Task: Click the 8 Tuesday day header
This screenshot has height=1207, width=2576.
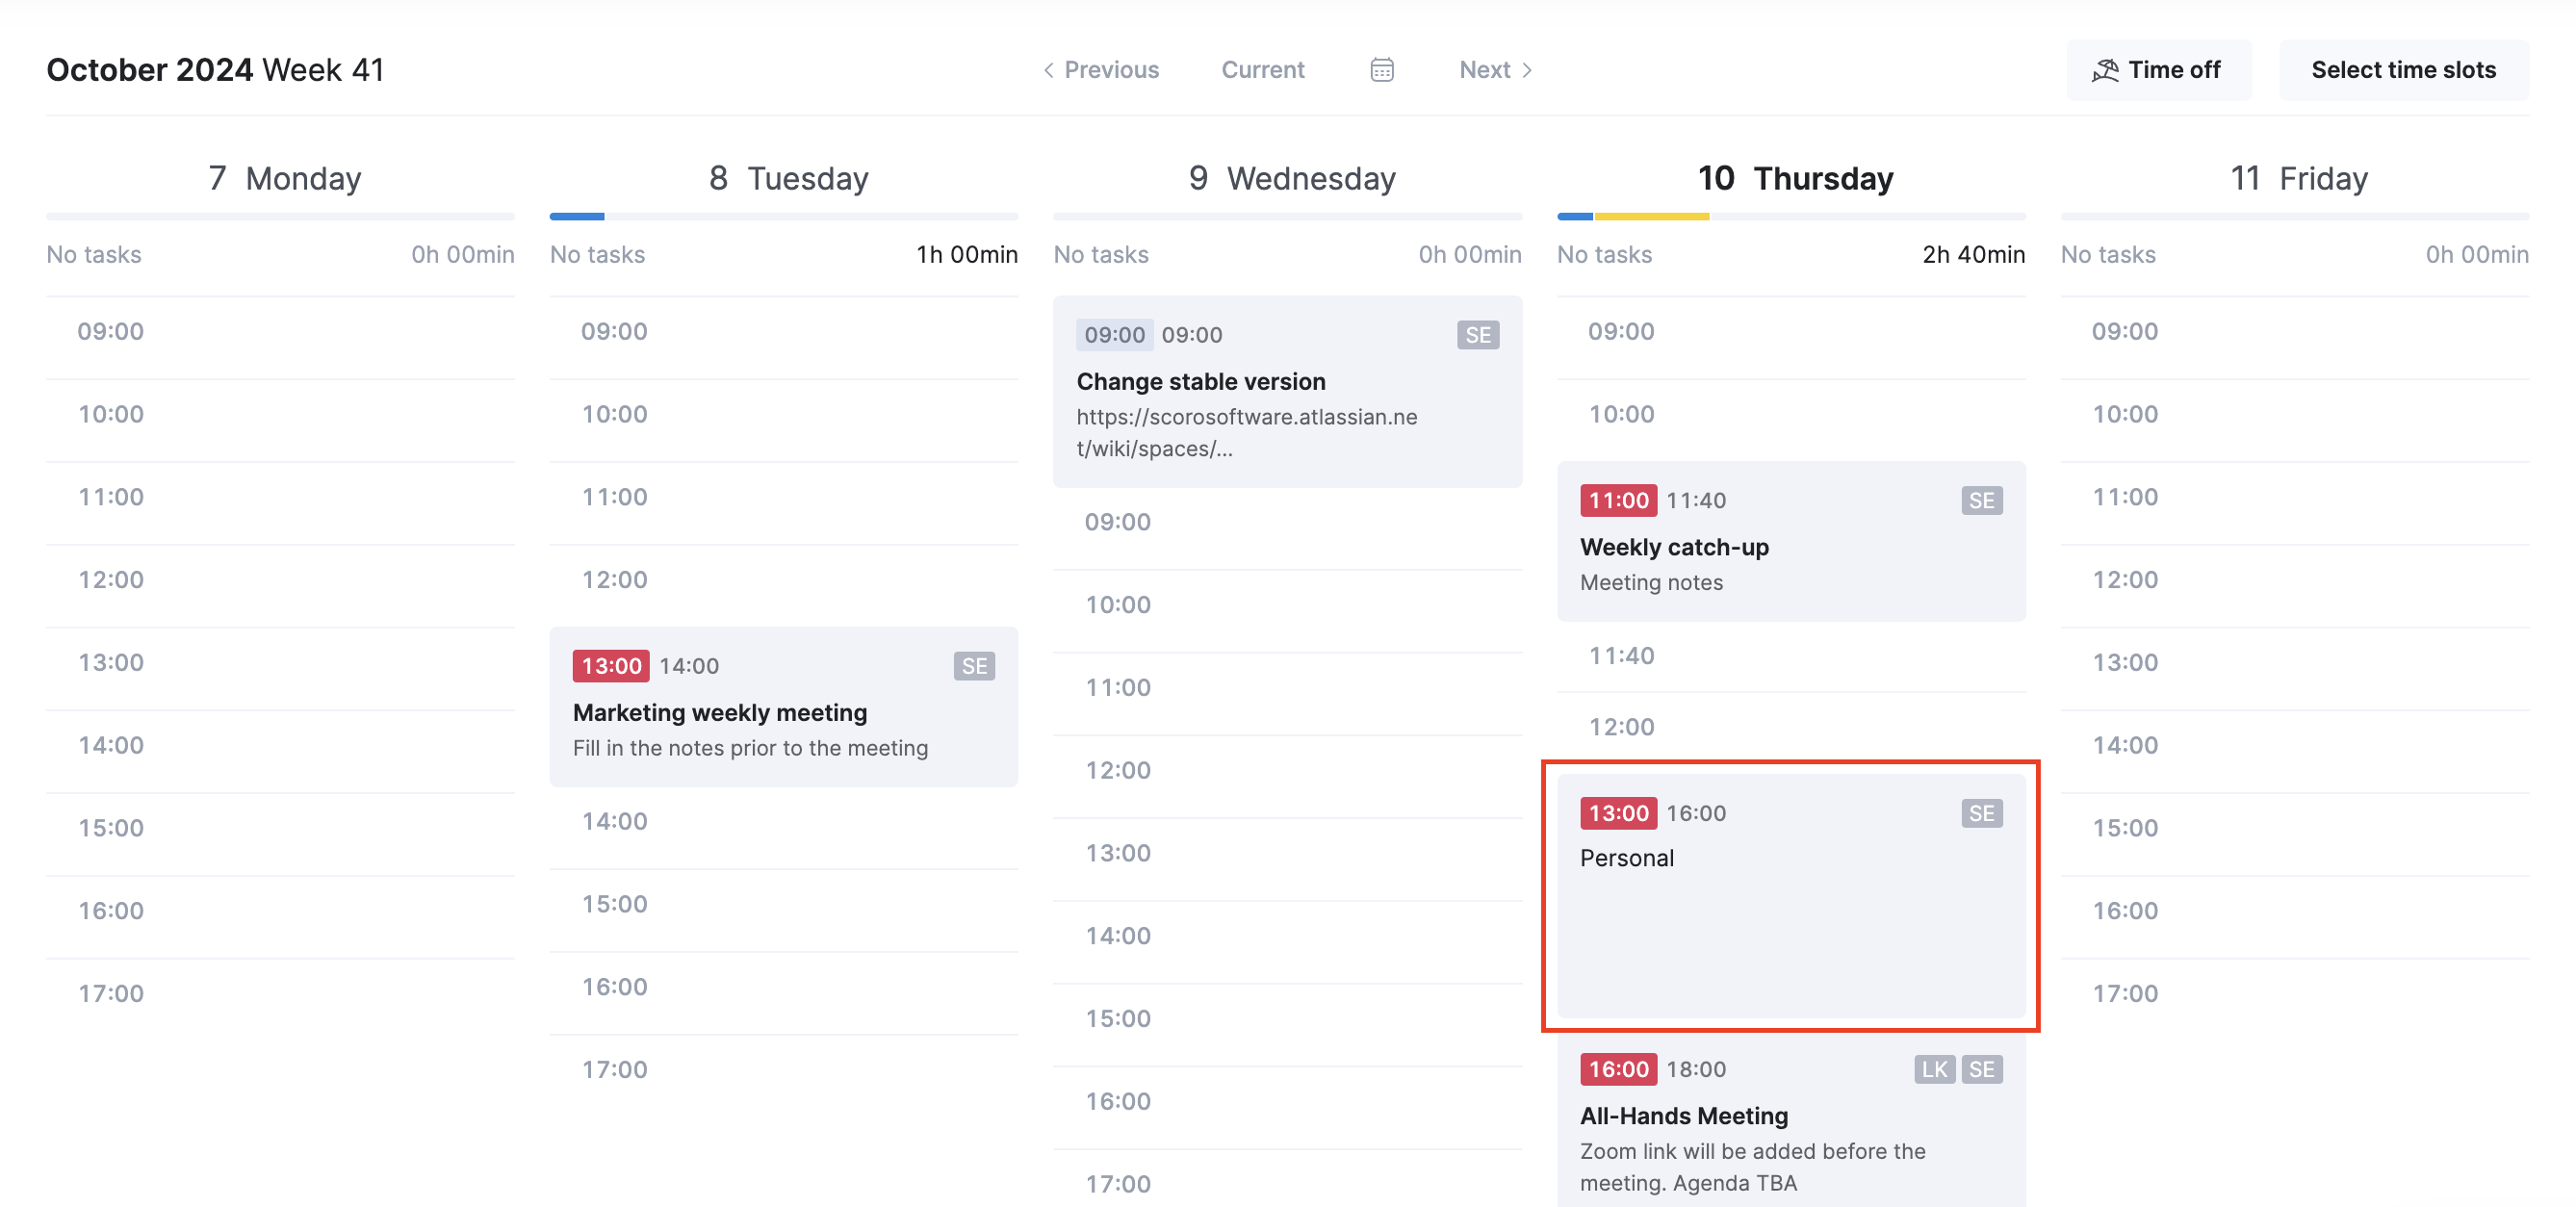Action: tap(788, 178)
